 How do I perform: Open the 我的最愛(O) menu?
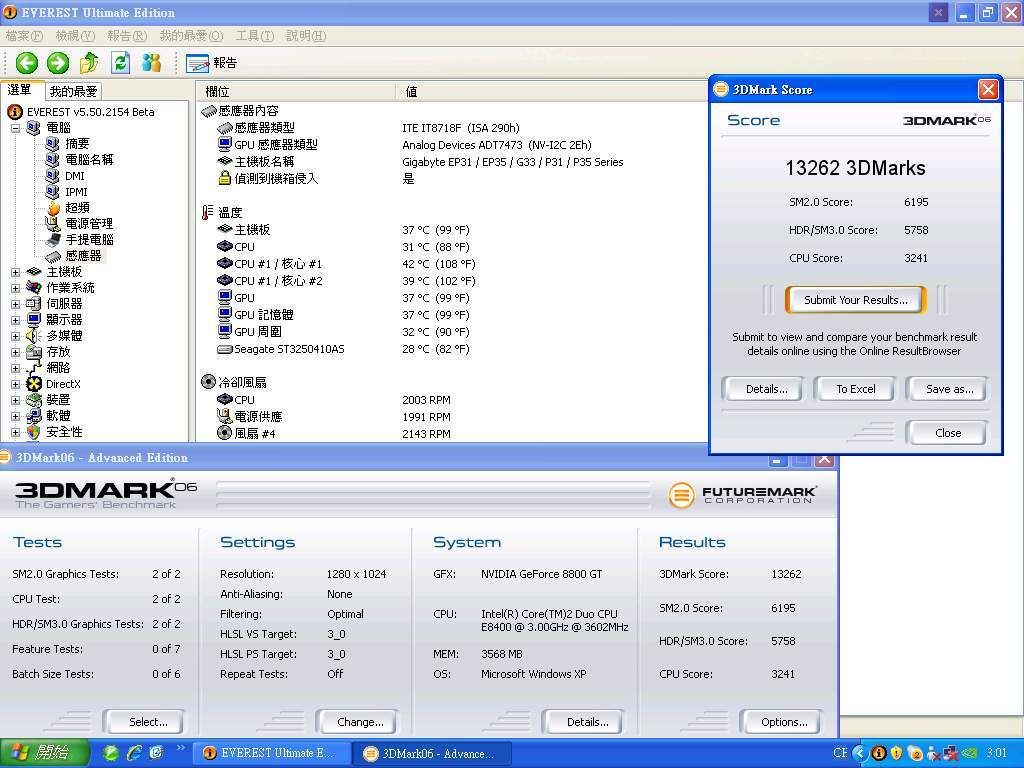[191, 36]
